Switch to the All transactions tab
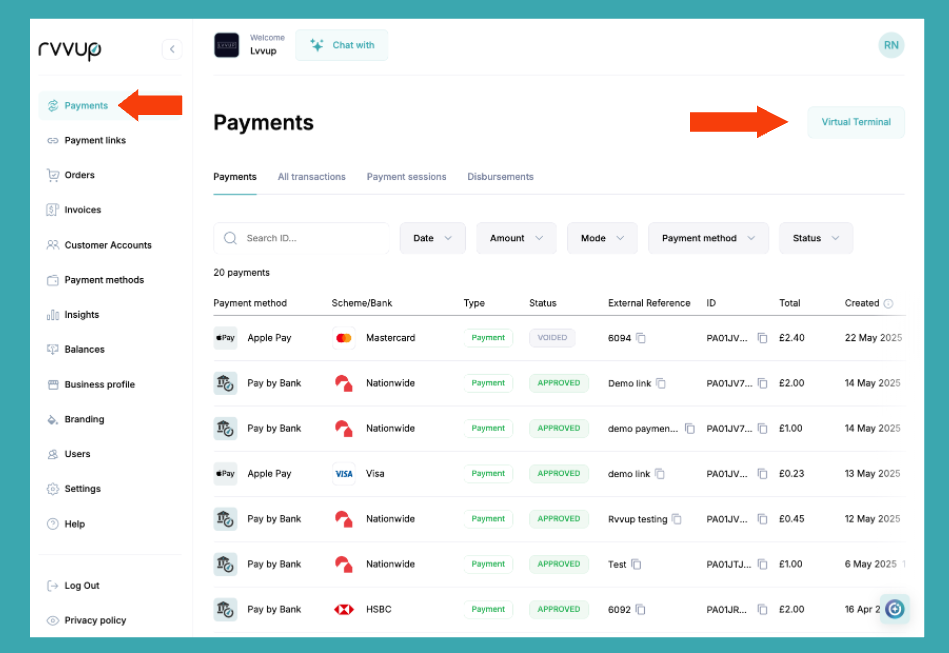 tap(311, 177)
